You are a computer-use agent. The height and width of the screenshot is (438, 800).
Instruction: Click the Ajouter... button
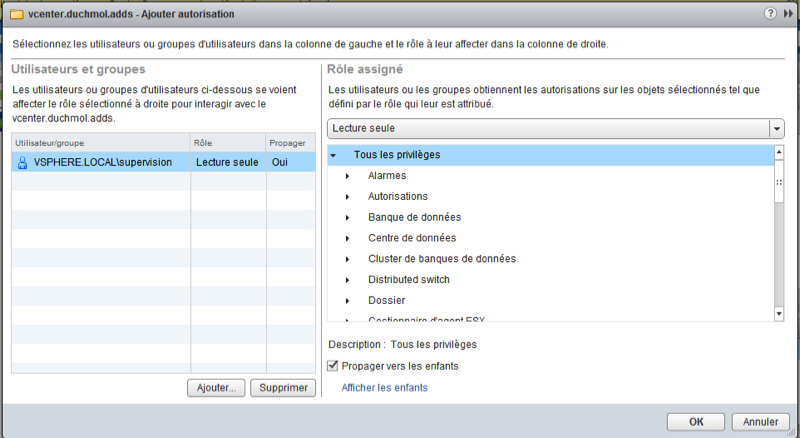pos(215,388)
